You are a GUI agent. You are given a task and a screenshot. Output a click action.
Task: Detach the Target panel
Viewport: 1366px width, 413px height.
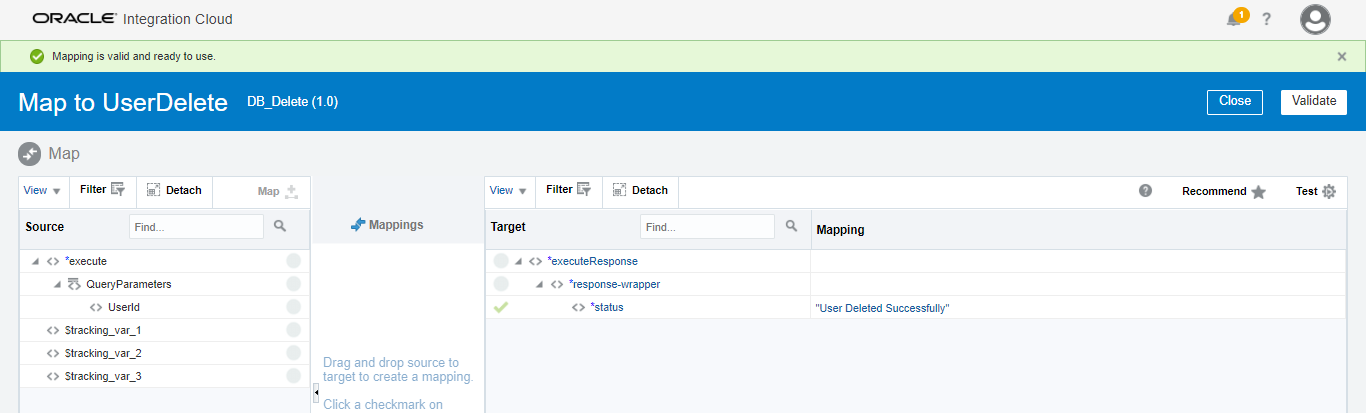tap(640, 190)
